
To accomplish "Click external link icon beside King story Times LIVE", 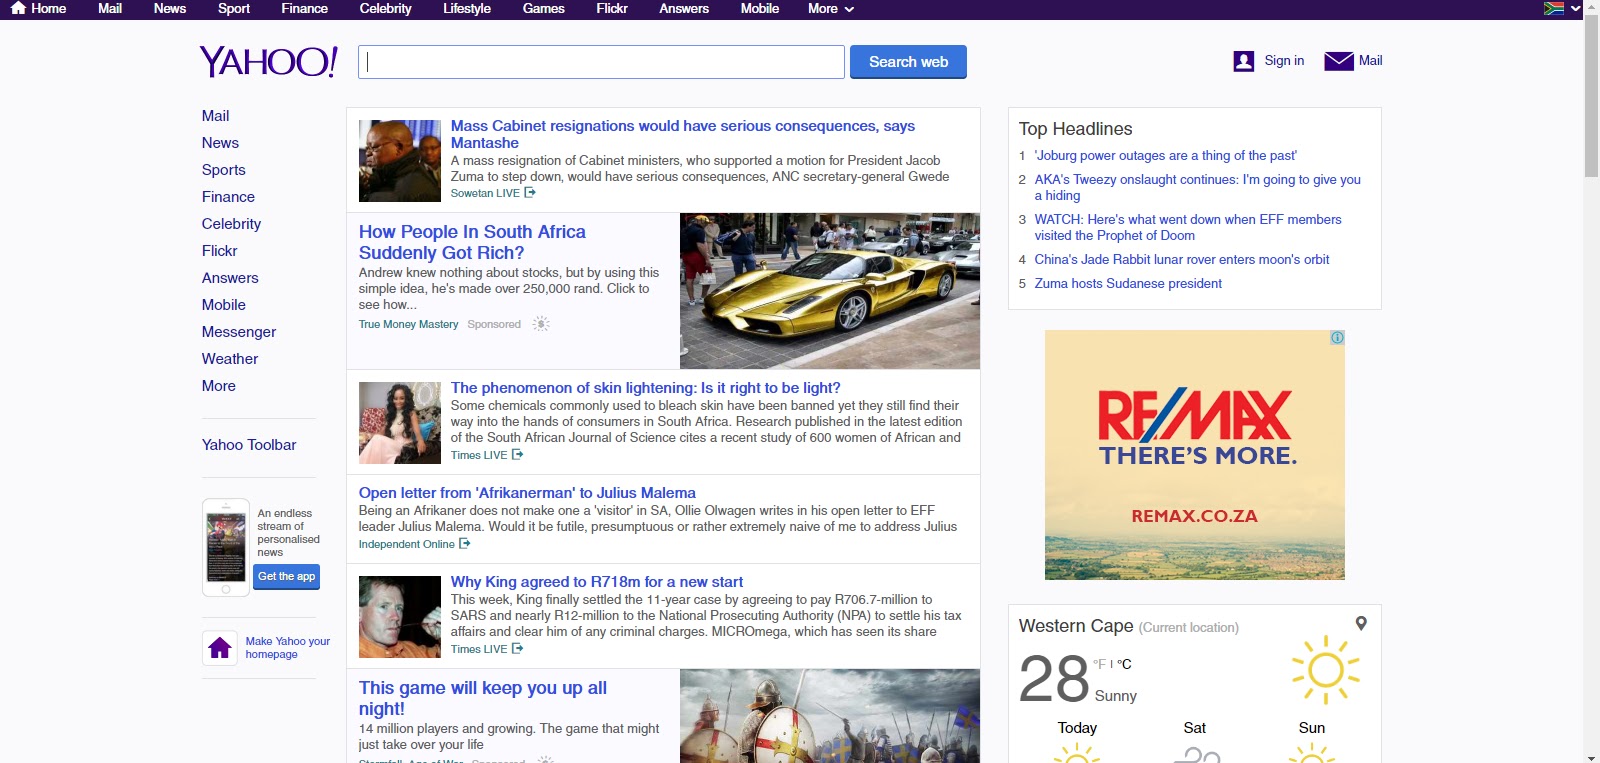I will 517,649.
